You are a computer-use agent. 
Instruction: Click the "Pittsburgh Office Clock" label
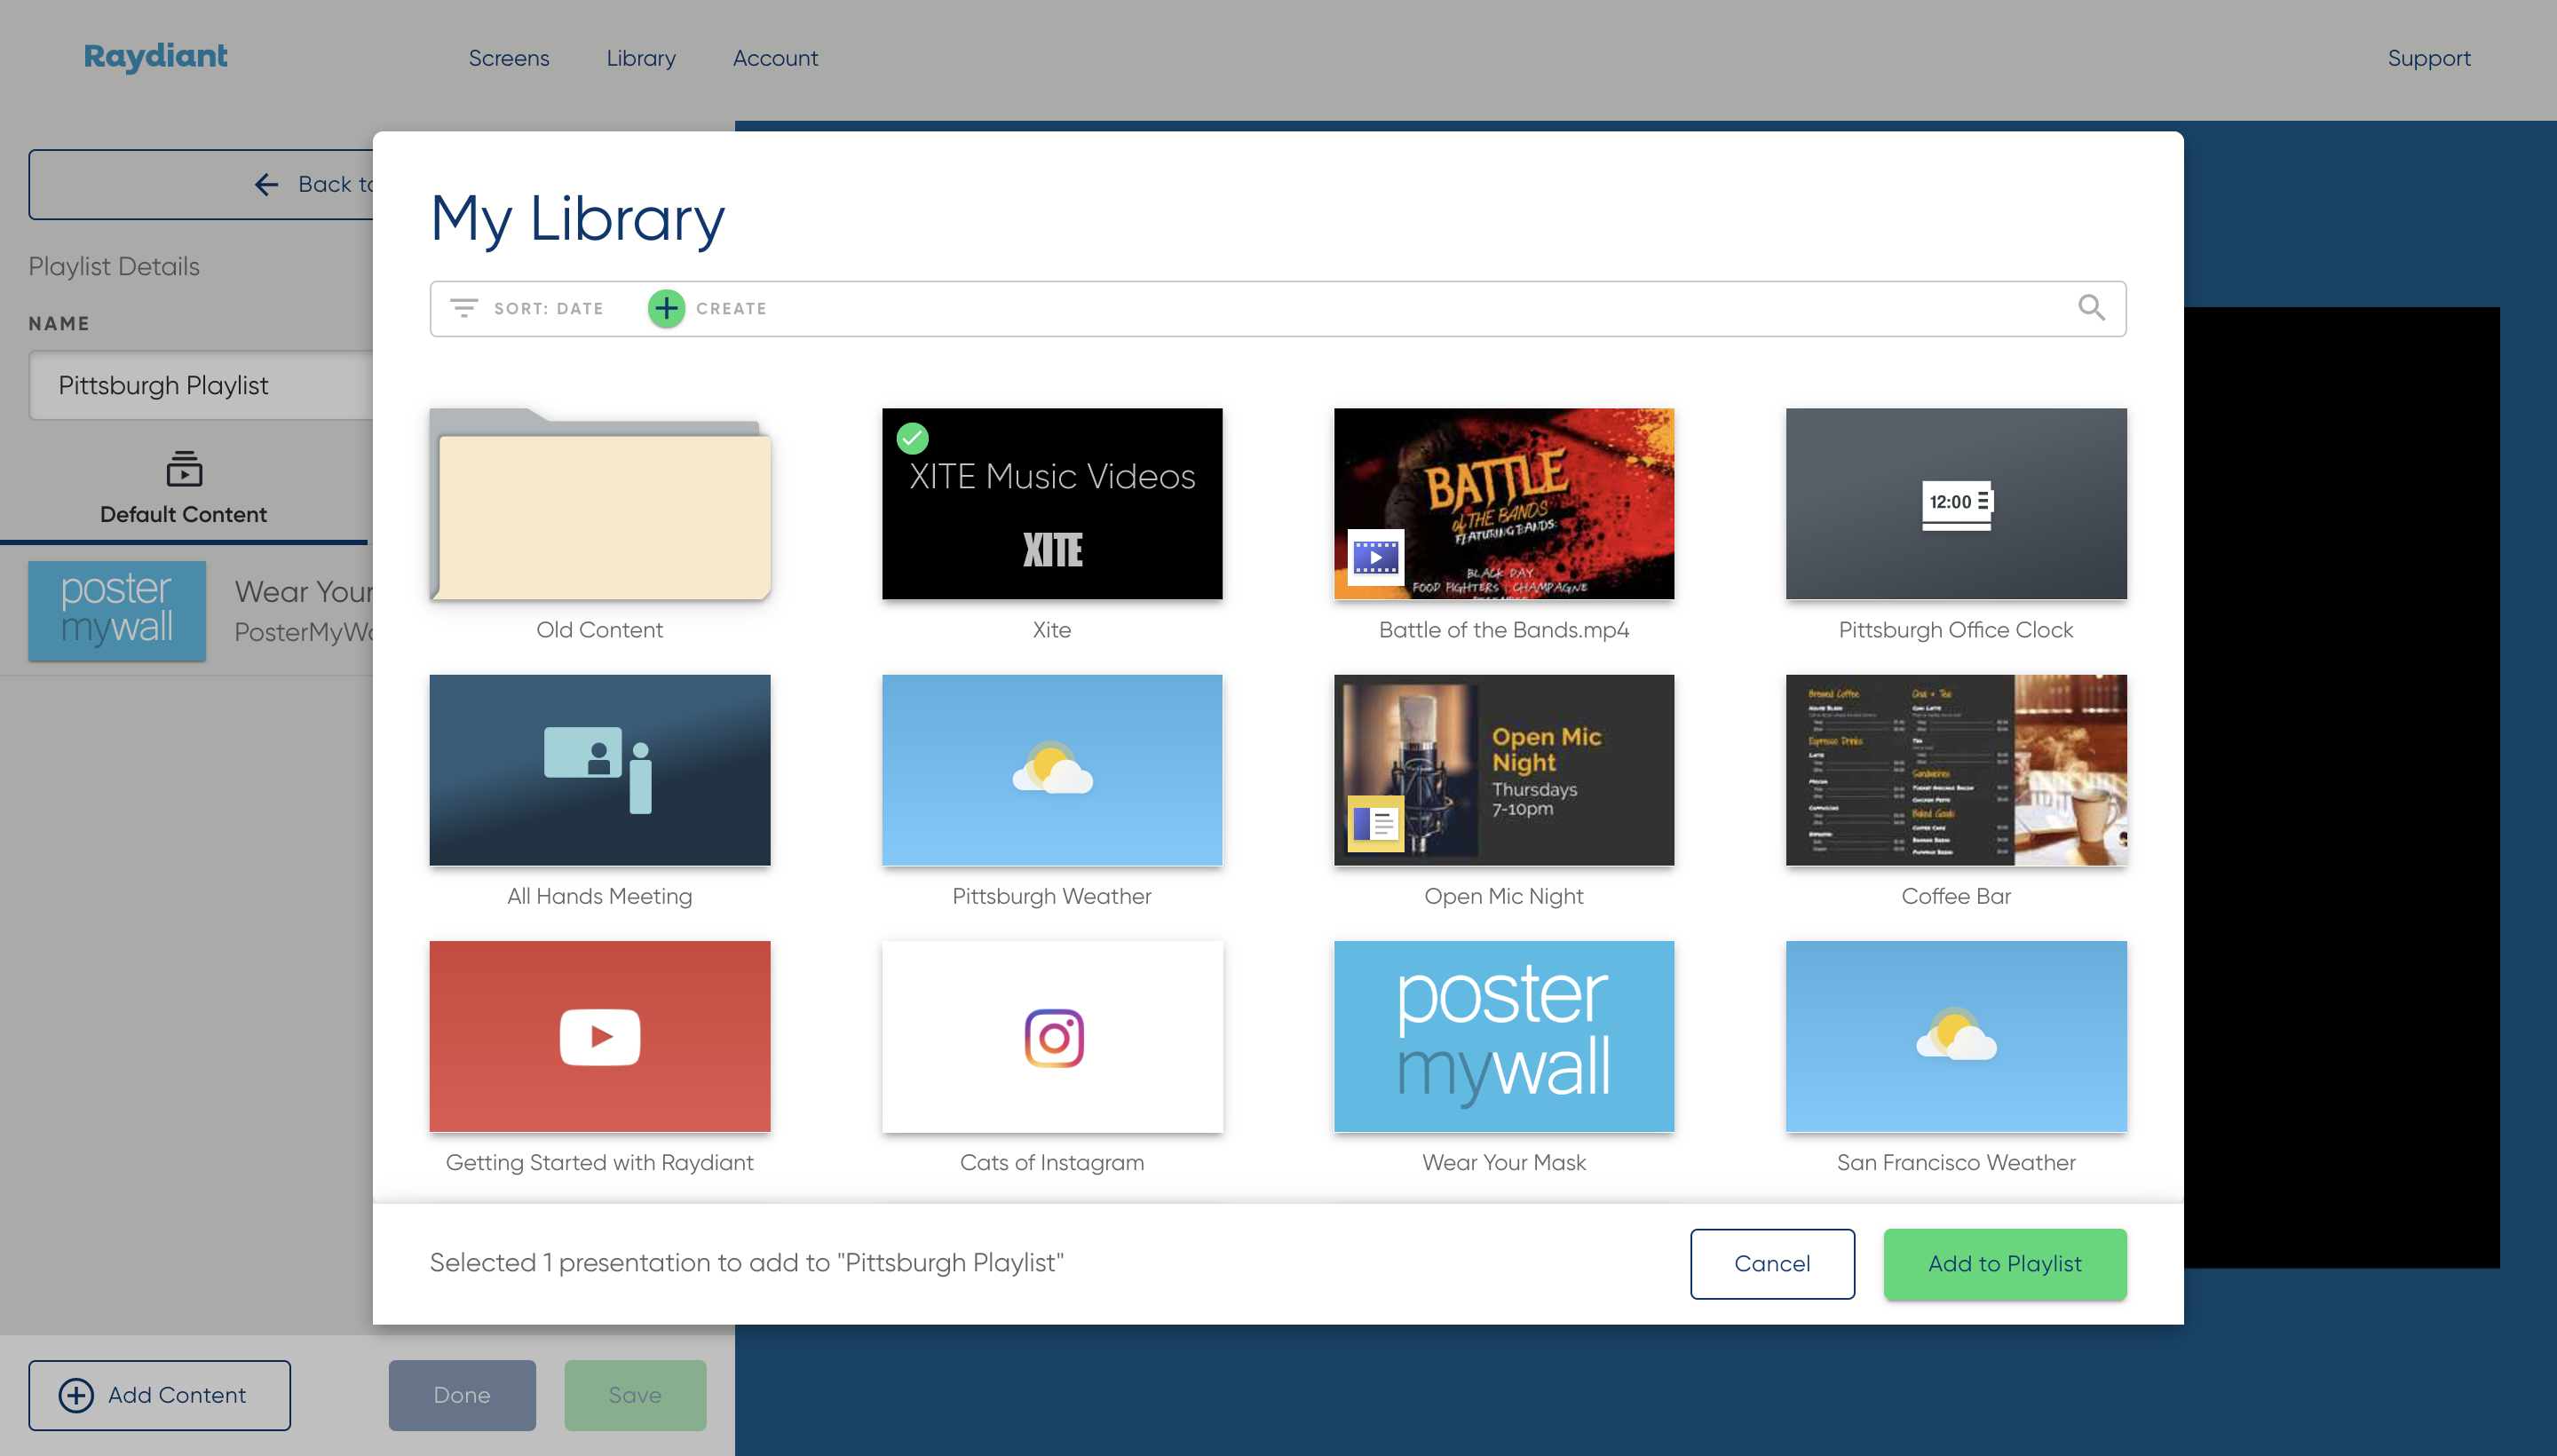[1956, 629]
